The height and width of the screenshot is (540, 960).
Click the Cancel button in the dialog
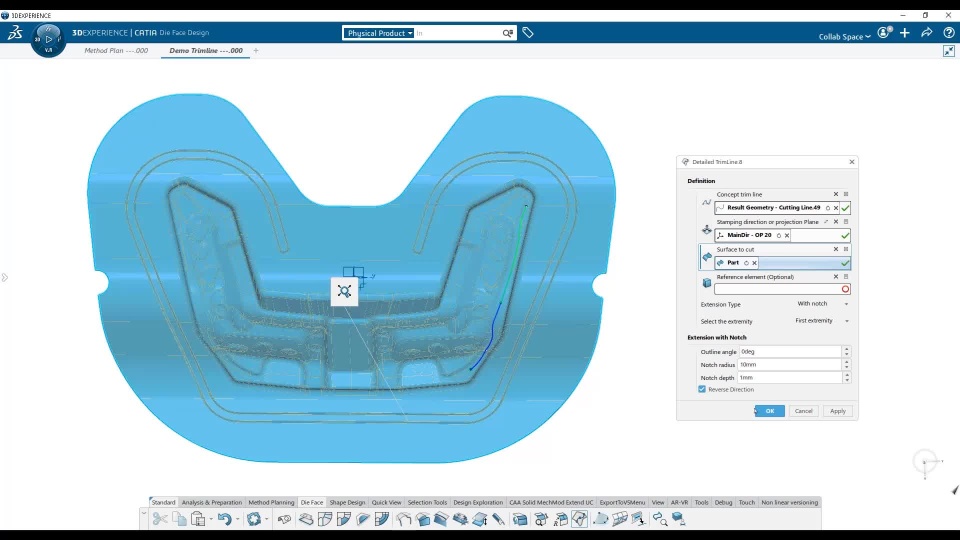coord(803,411)
